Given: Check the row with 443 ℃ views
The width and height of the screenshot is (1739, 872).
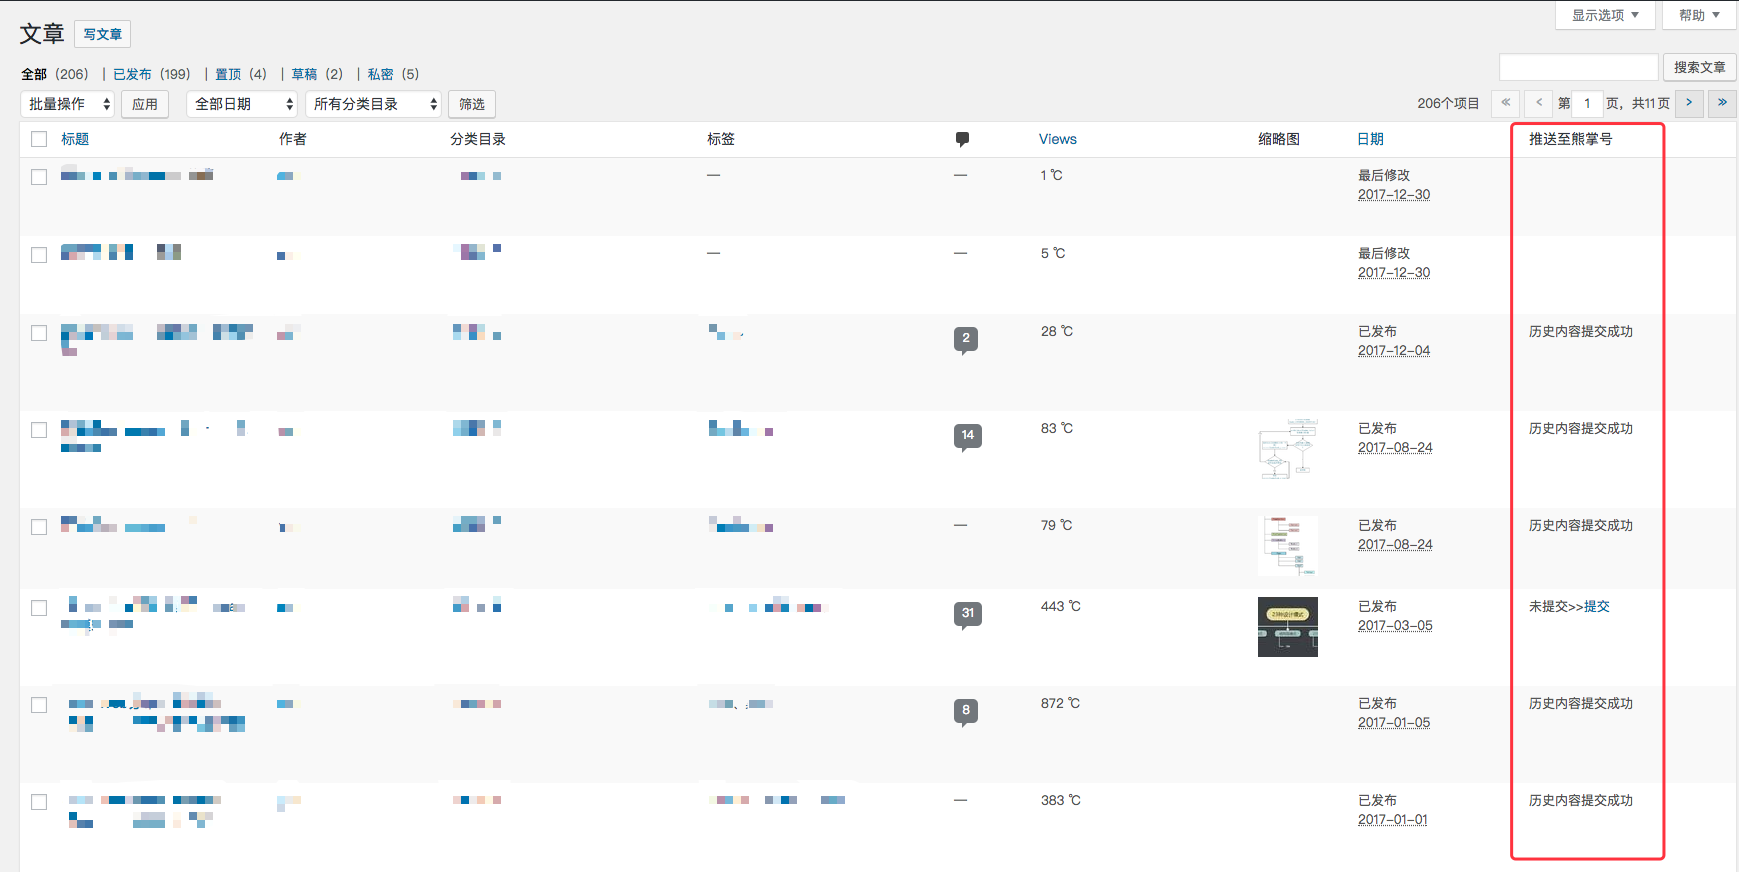Looking at the screenshot, I should [39, 608].
